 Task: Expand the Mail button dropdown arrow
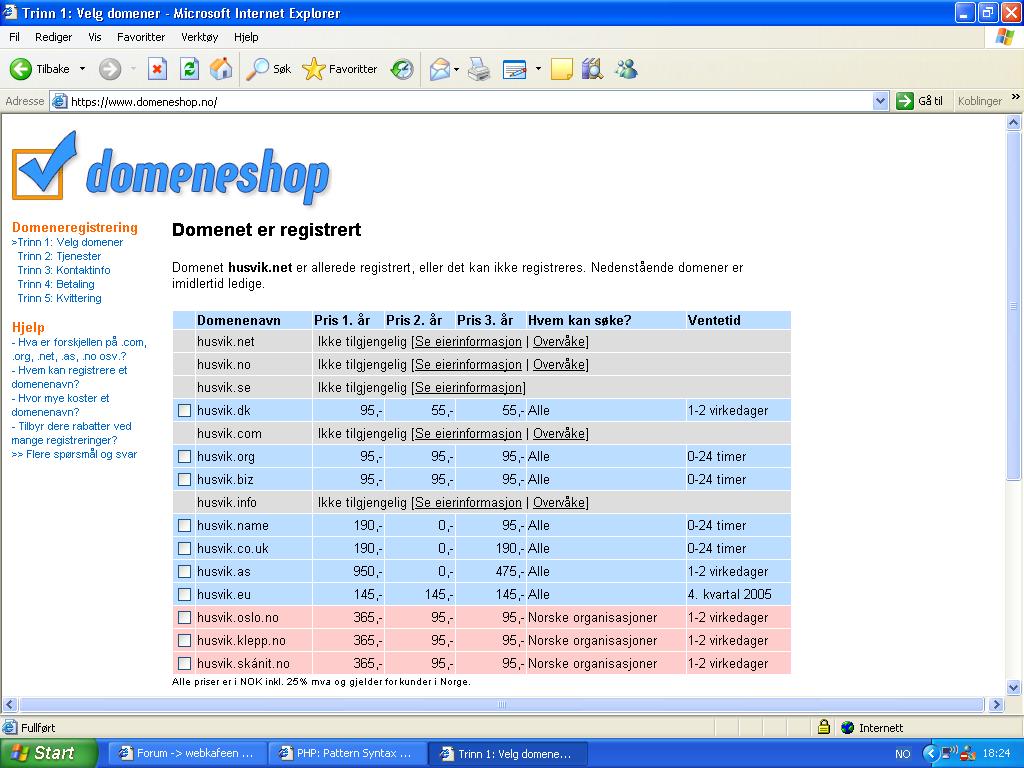[x=456, y=69]
